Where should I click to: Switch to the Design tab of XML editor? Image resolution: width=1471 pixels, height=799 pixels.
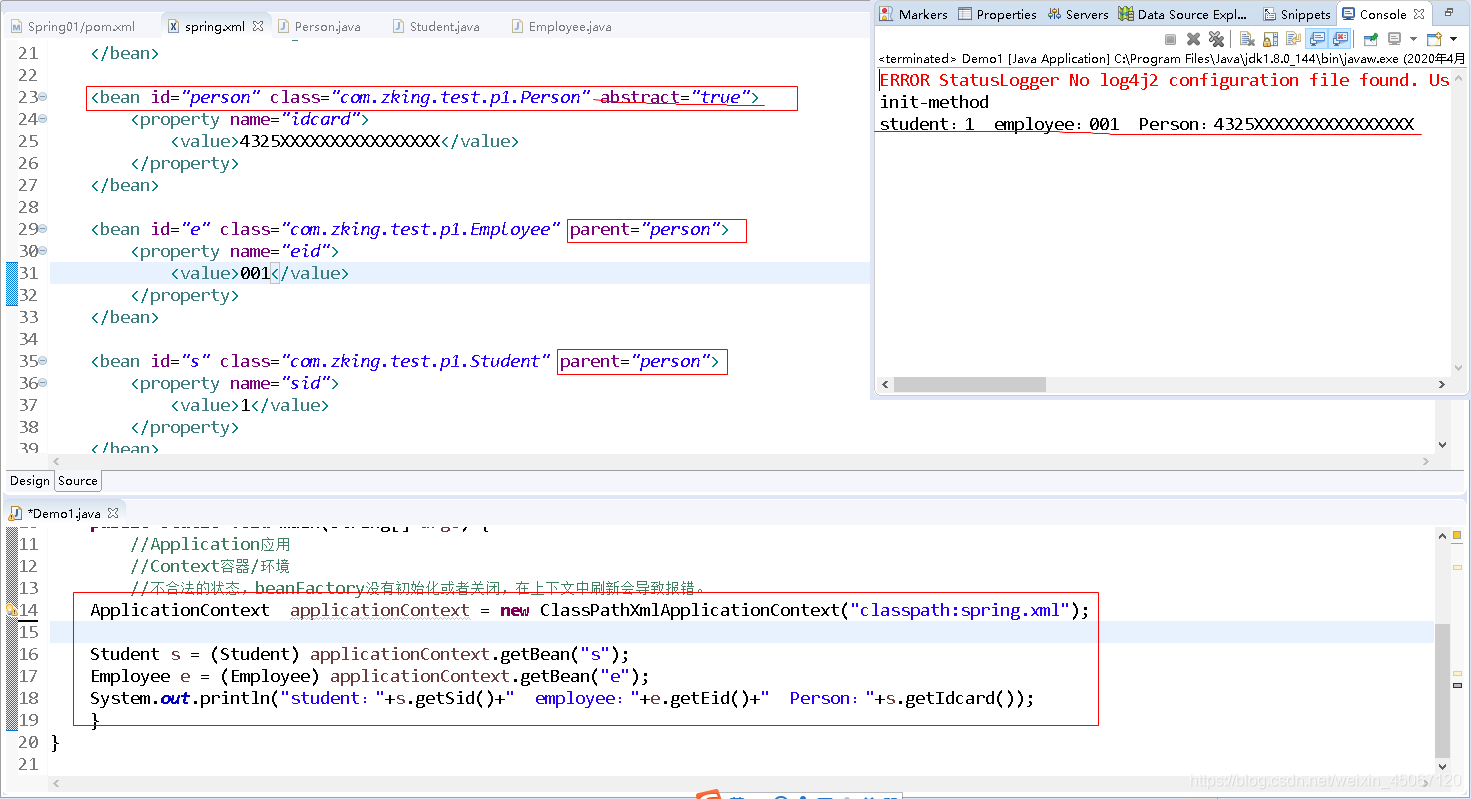[x=30, y=481]
